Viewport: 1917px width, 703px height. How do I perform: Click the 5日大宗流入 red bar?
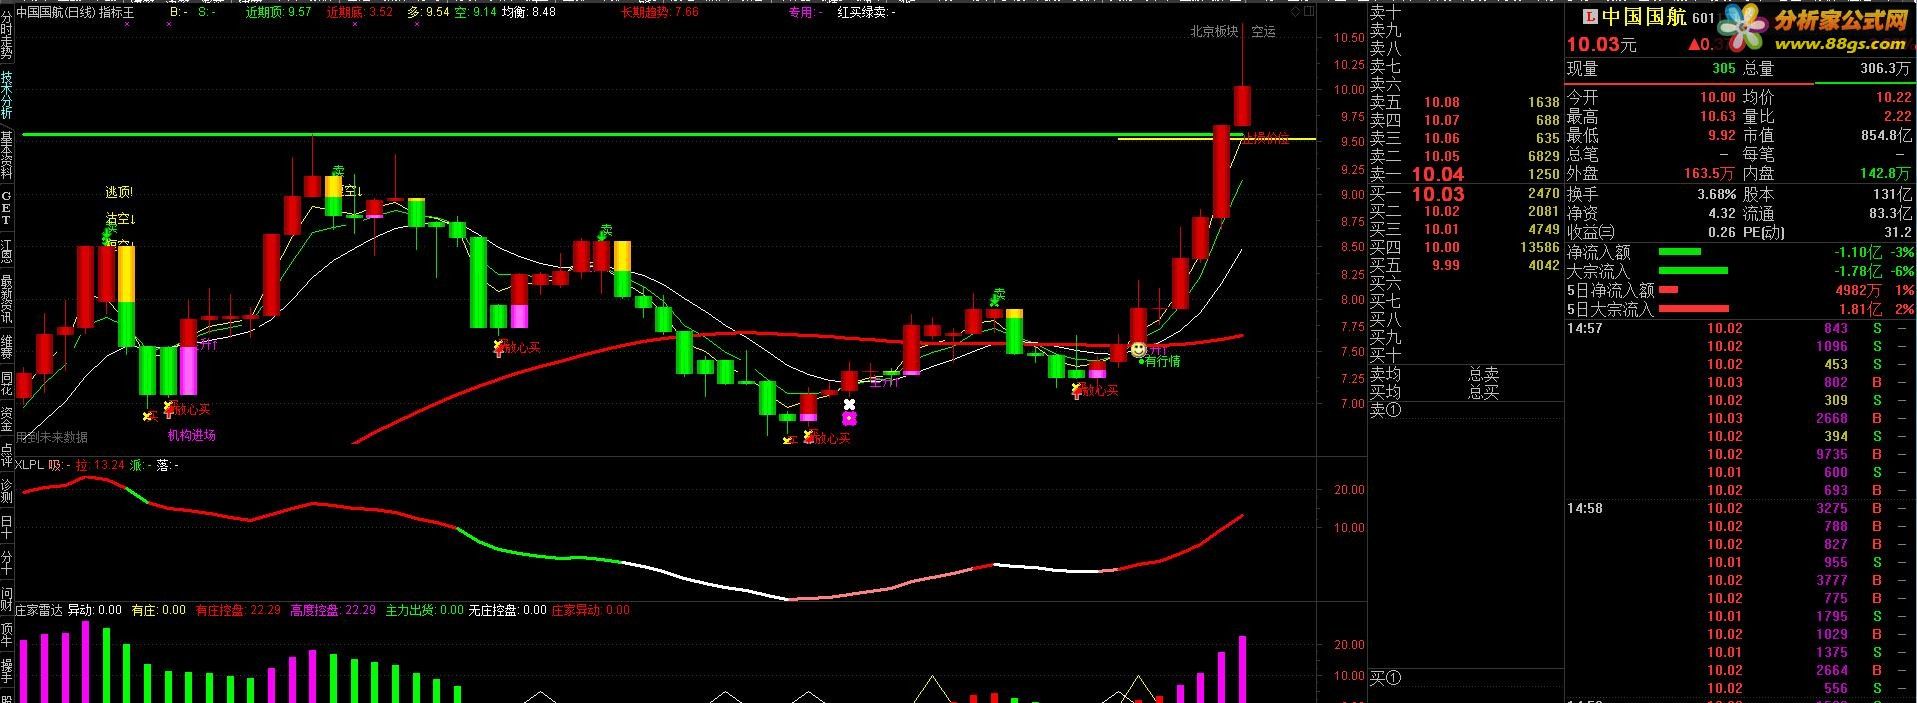[x=1693, y=309]
